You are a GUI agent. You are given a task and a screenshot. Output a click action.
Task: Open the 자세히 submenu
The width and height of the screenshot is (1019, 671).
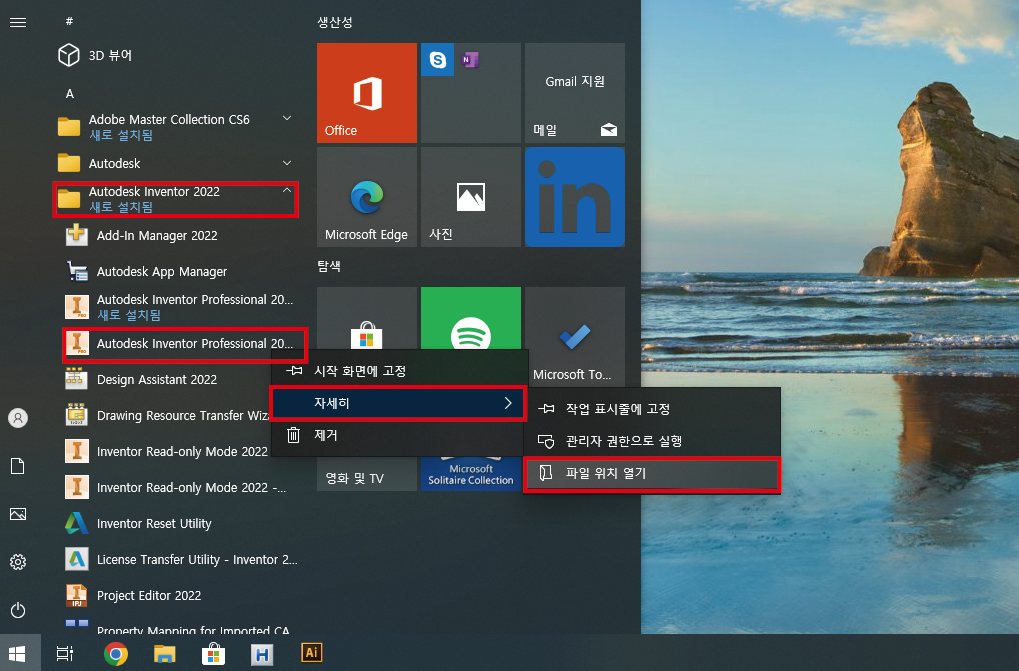398,403
